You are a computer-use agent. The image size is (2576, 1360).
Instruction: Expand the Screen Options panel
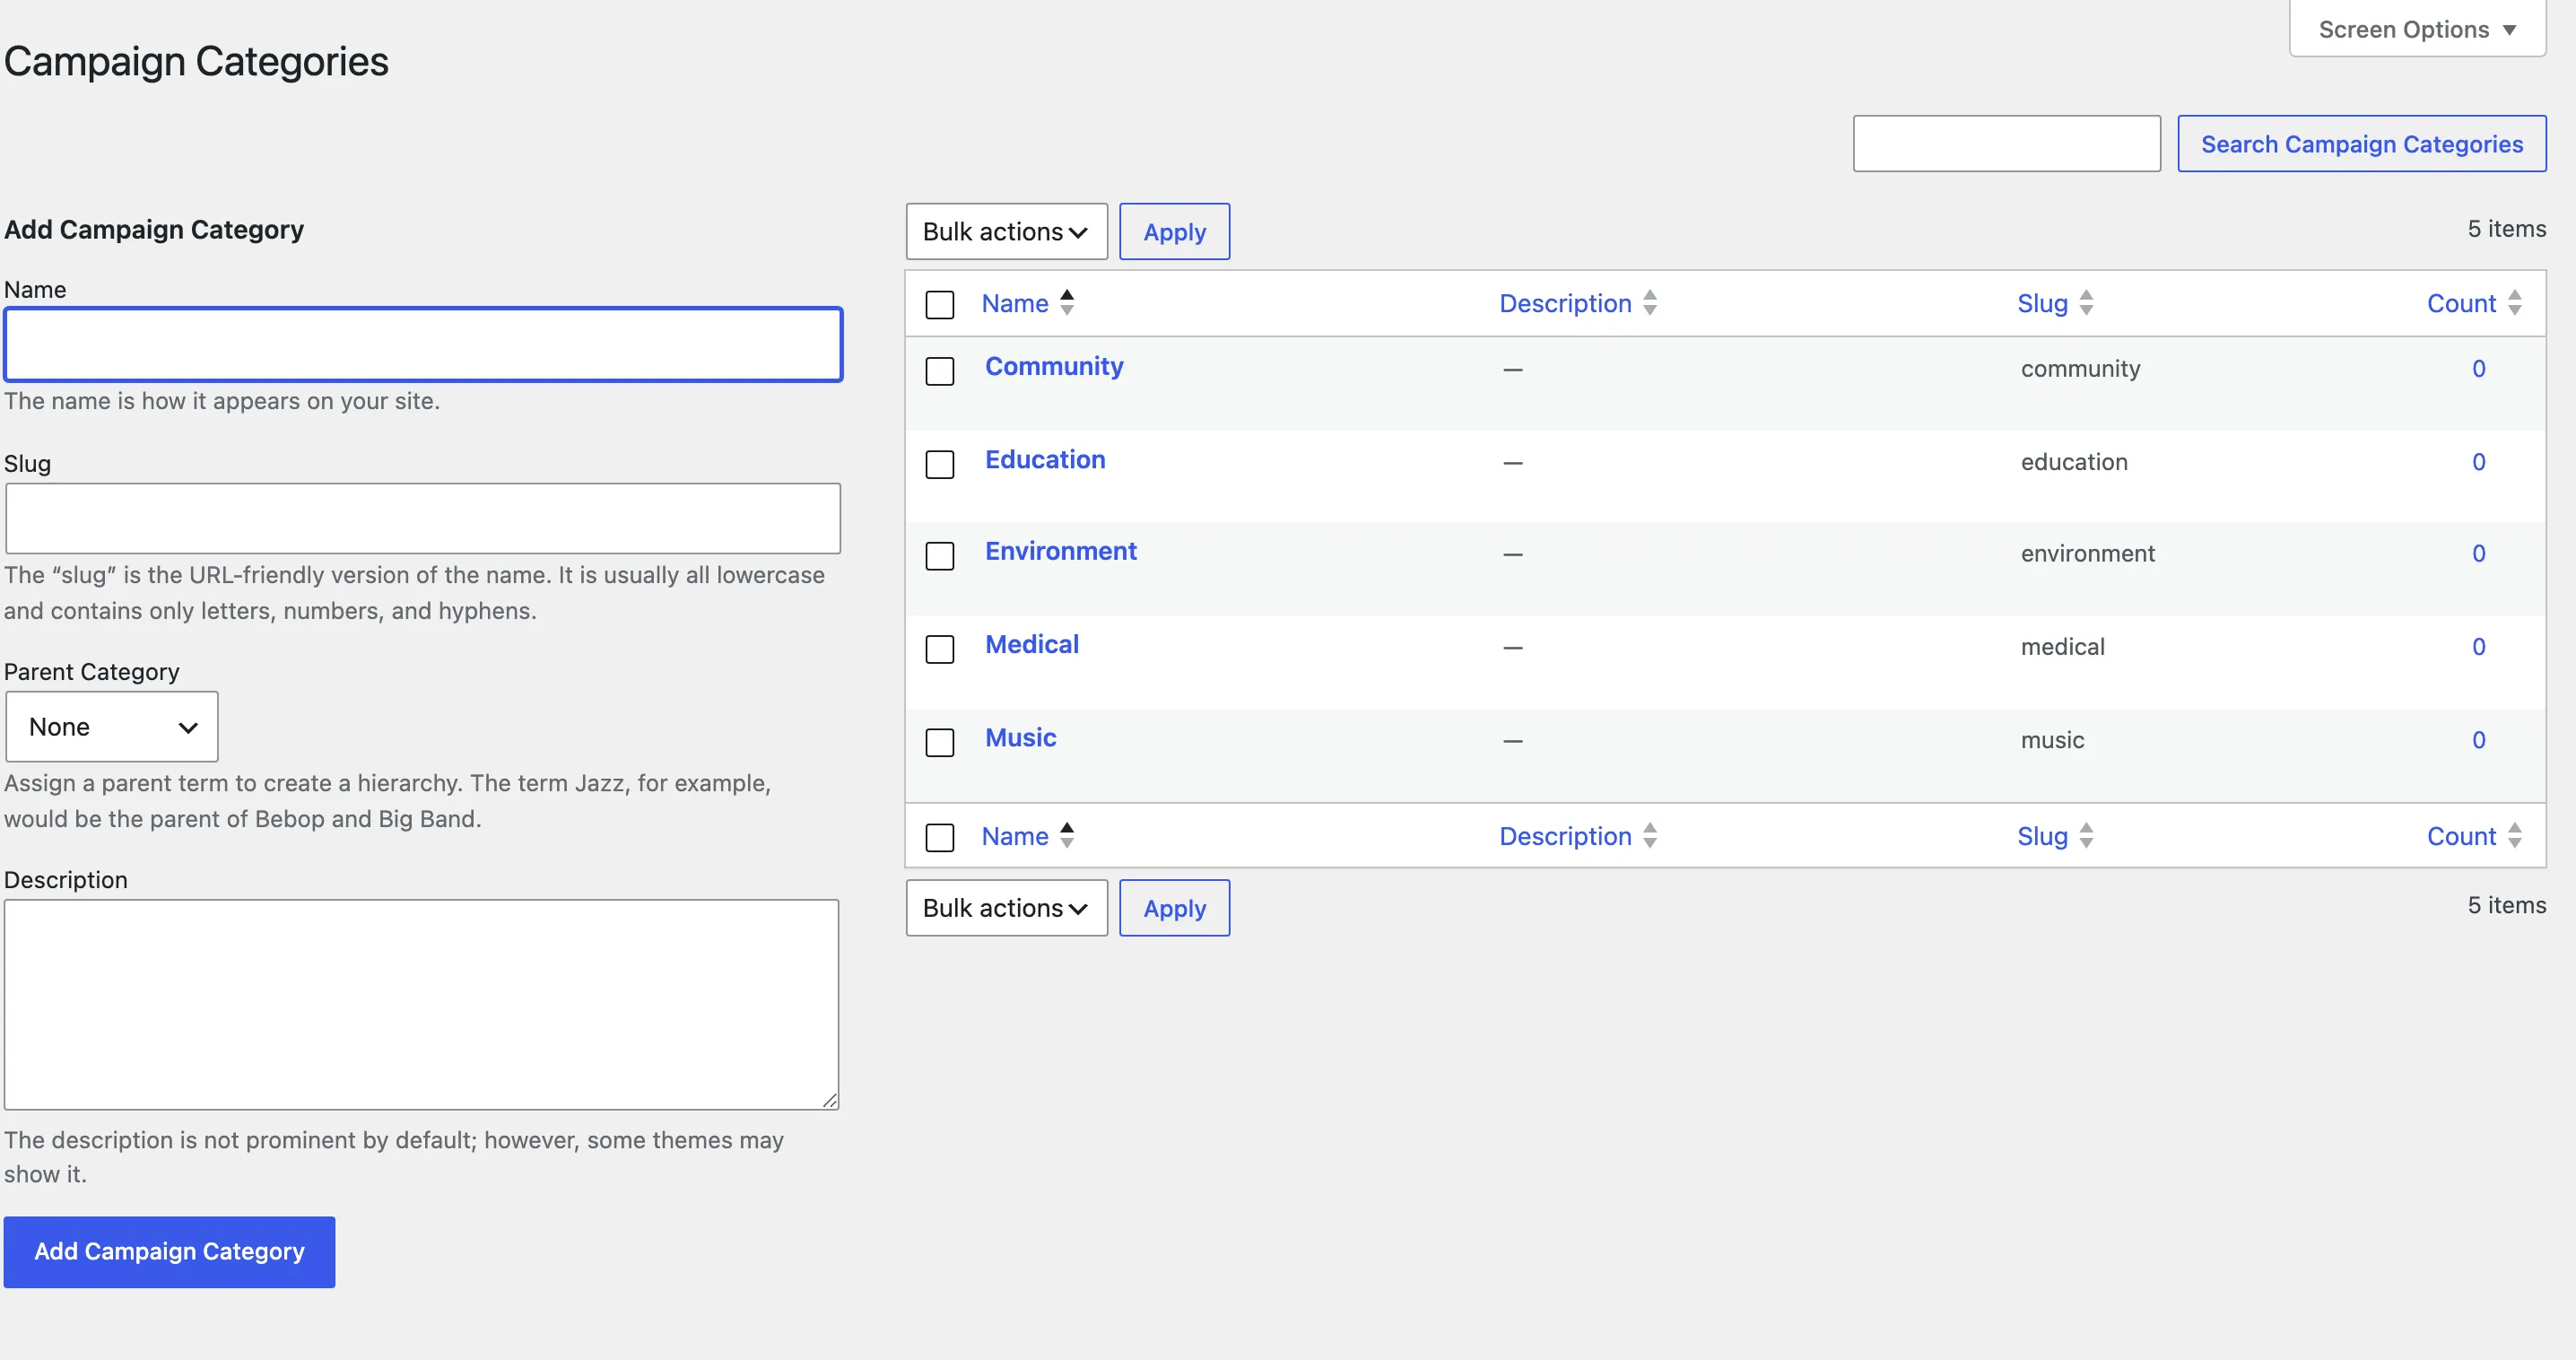pos(2417,30)
